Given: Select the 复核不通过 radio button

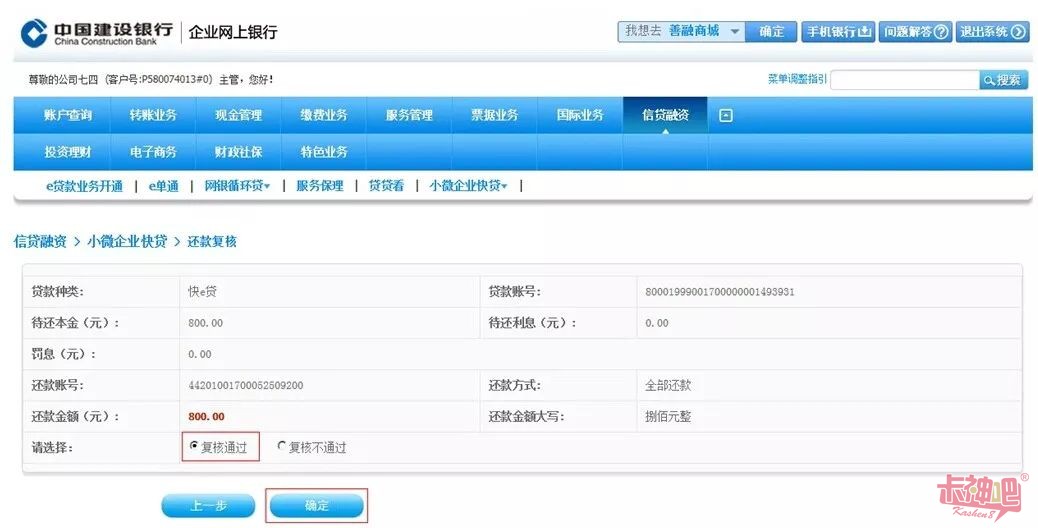Looking at the screenshot, I should [x=281, y=447].
